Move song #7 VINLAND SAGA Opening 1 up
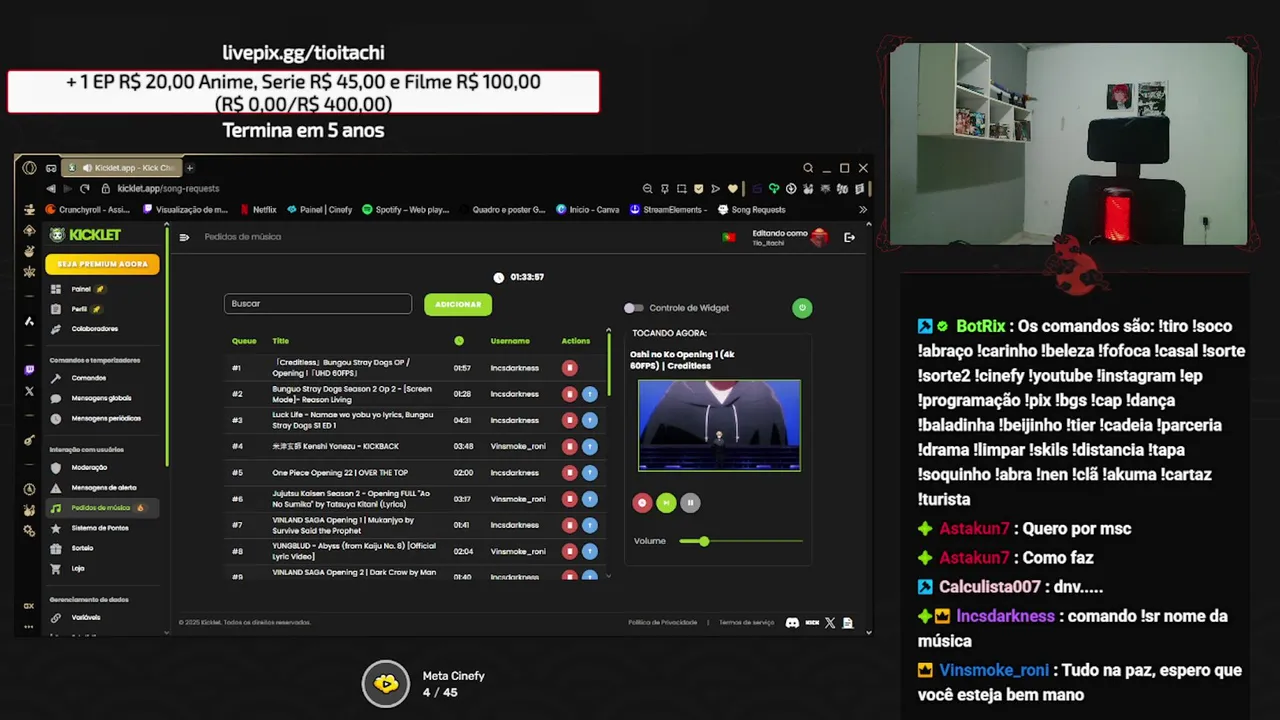 (589, 525)
